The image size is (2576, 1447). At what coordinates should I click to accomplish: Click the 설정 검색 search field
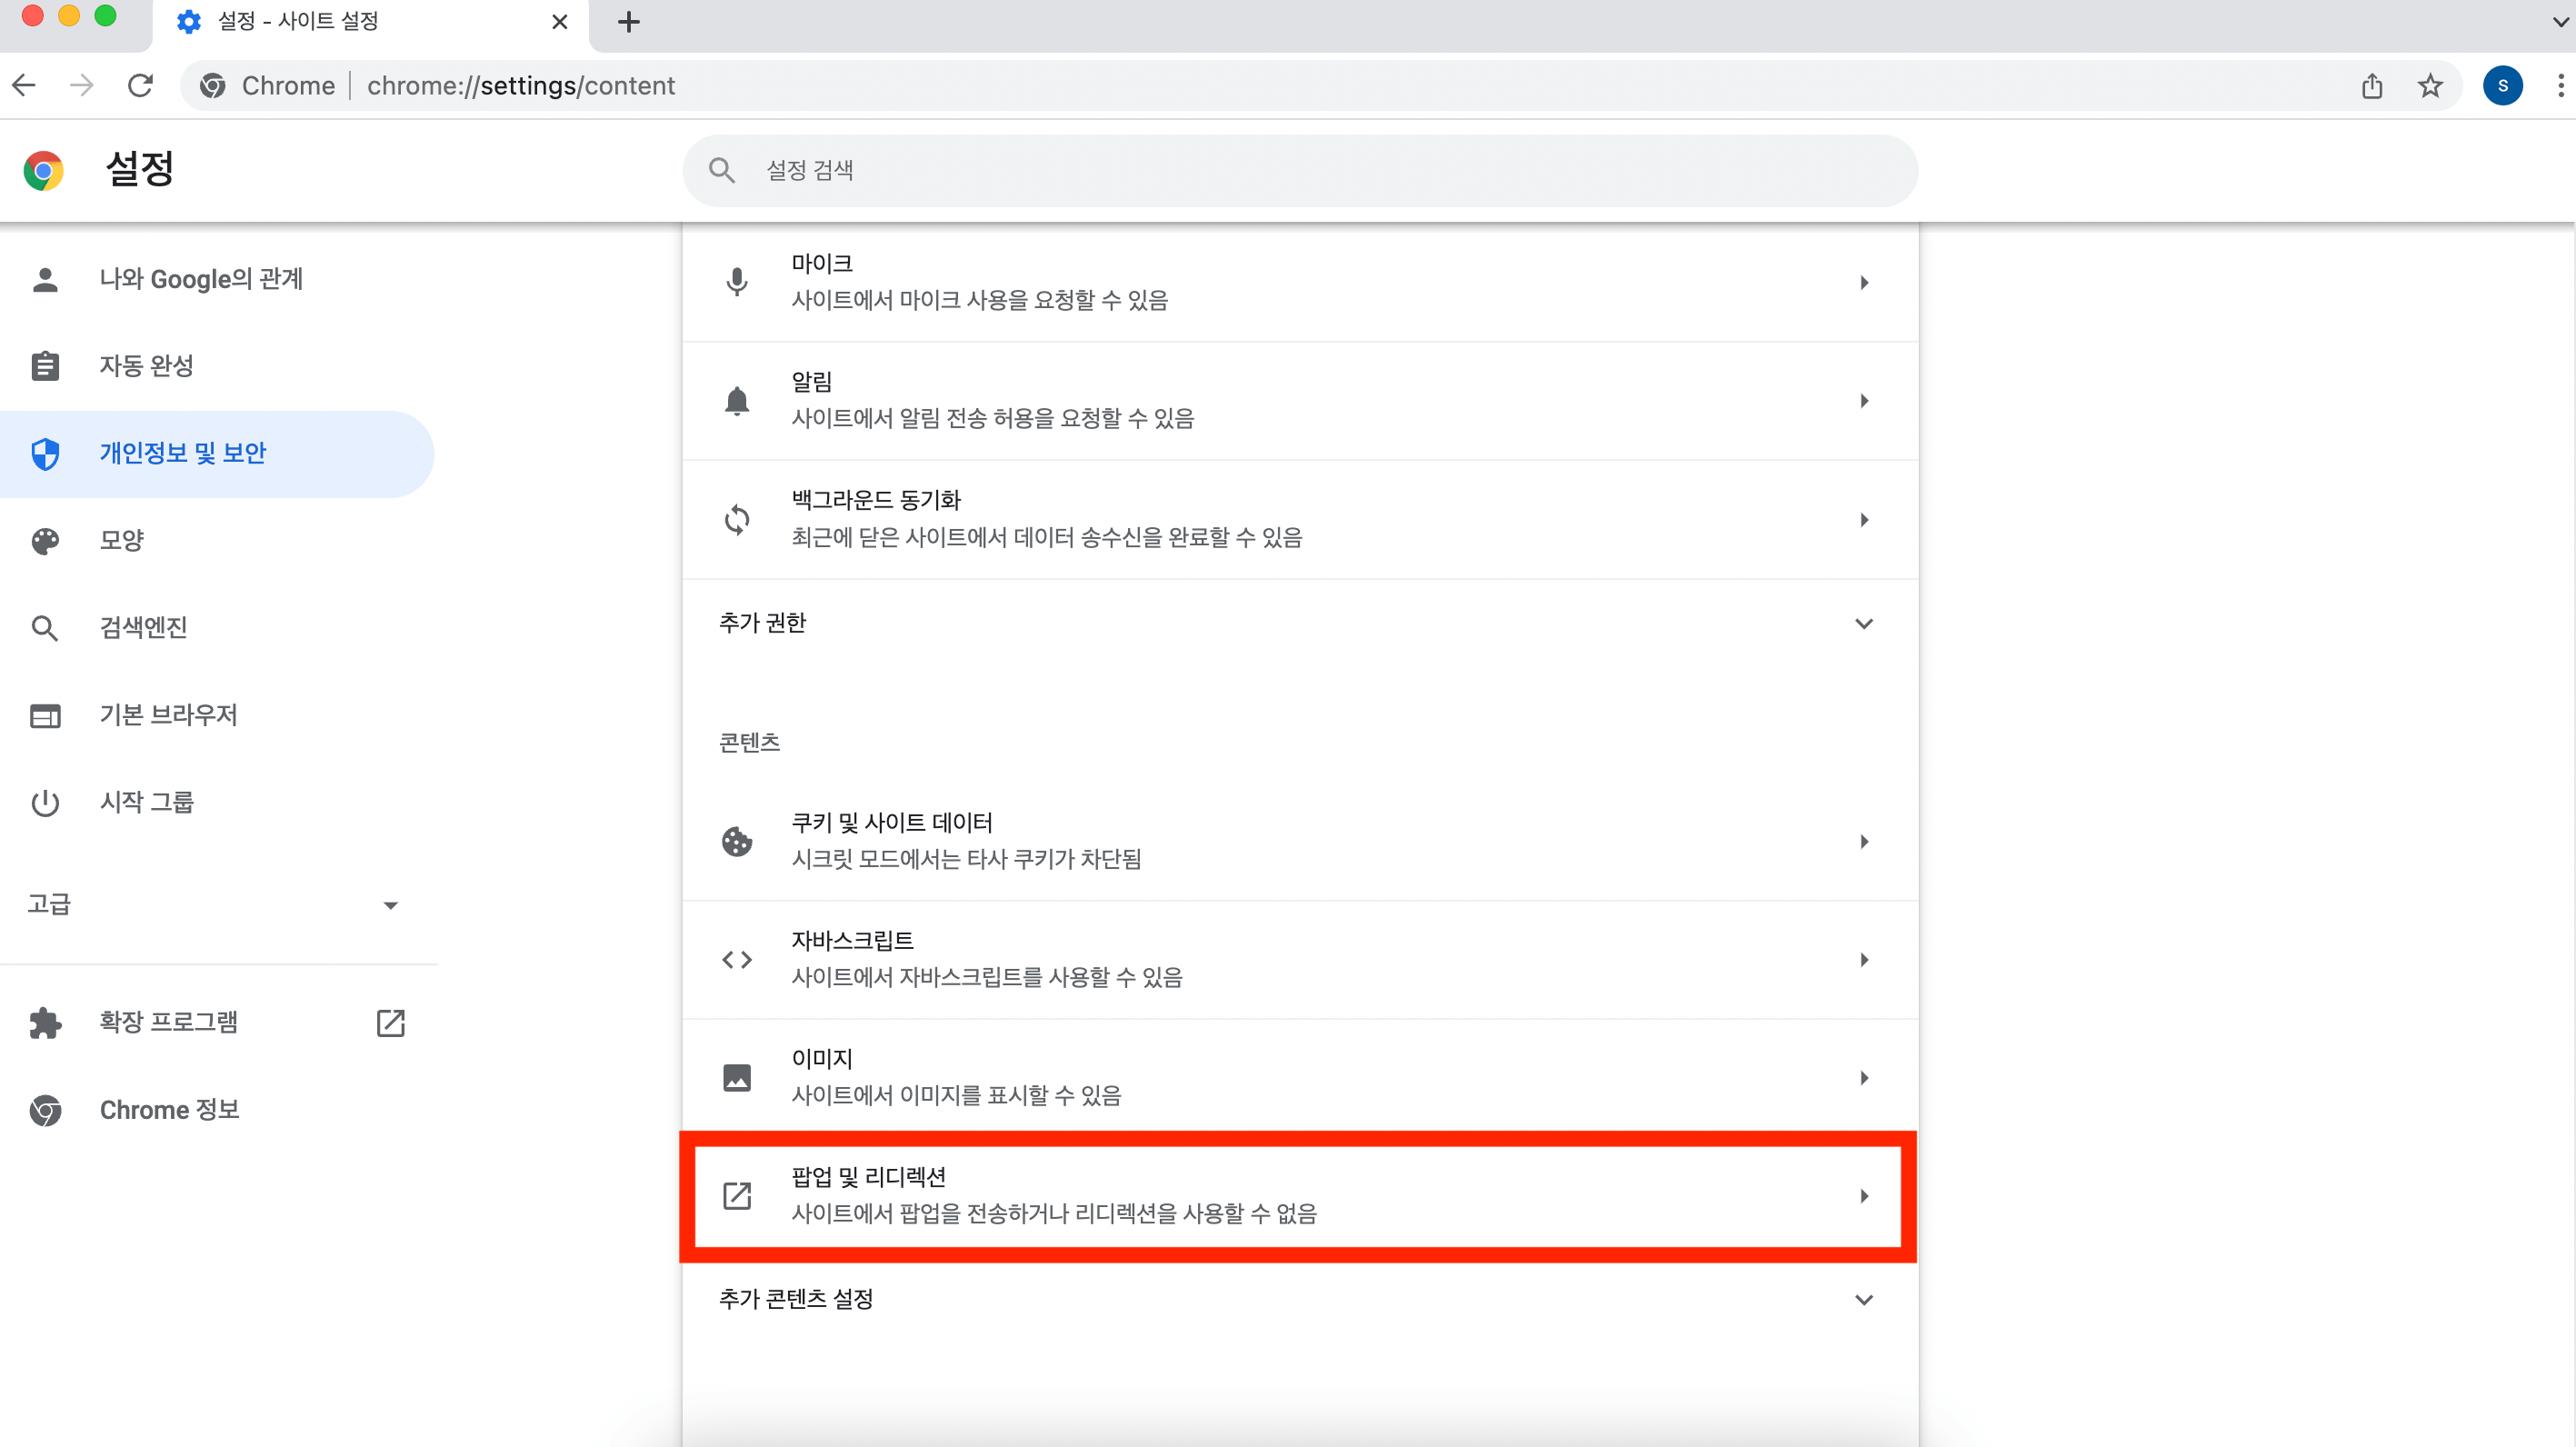pyautogui.click(x=1300, y=170)
